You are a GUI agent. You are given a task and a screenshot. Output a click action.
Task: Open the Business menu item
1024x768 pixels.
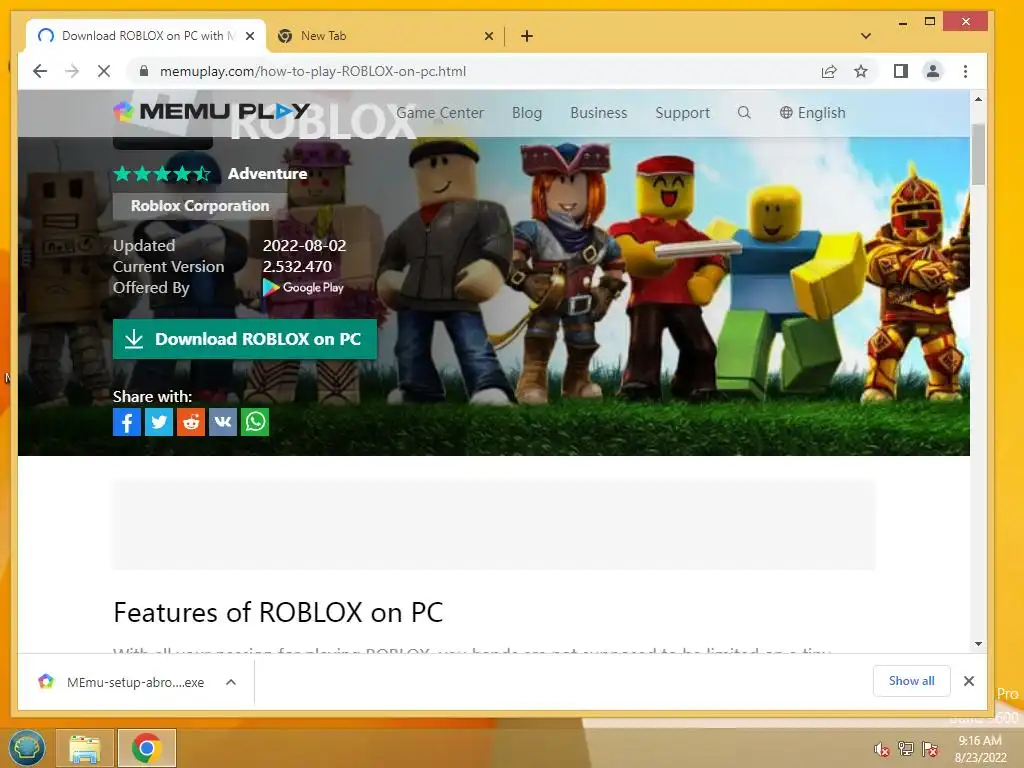click(598, 113)
